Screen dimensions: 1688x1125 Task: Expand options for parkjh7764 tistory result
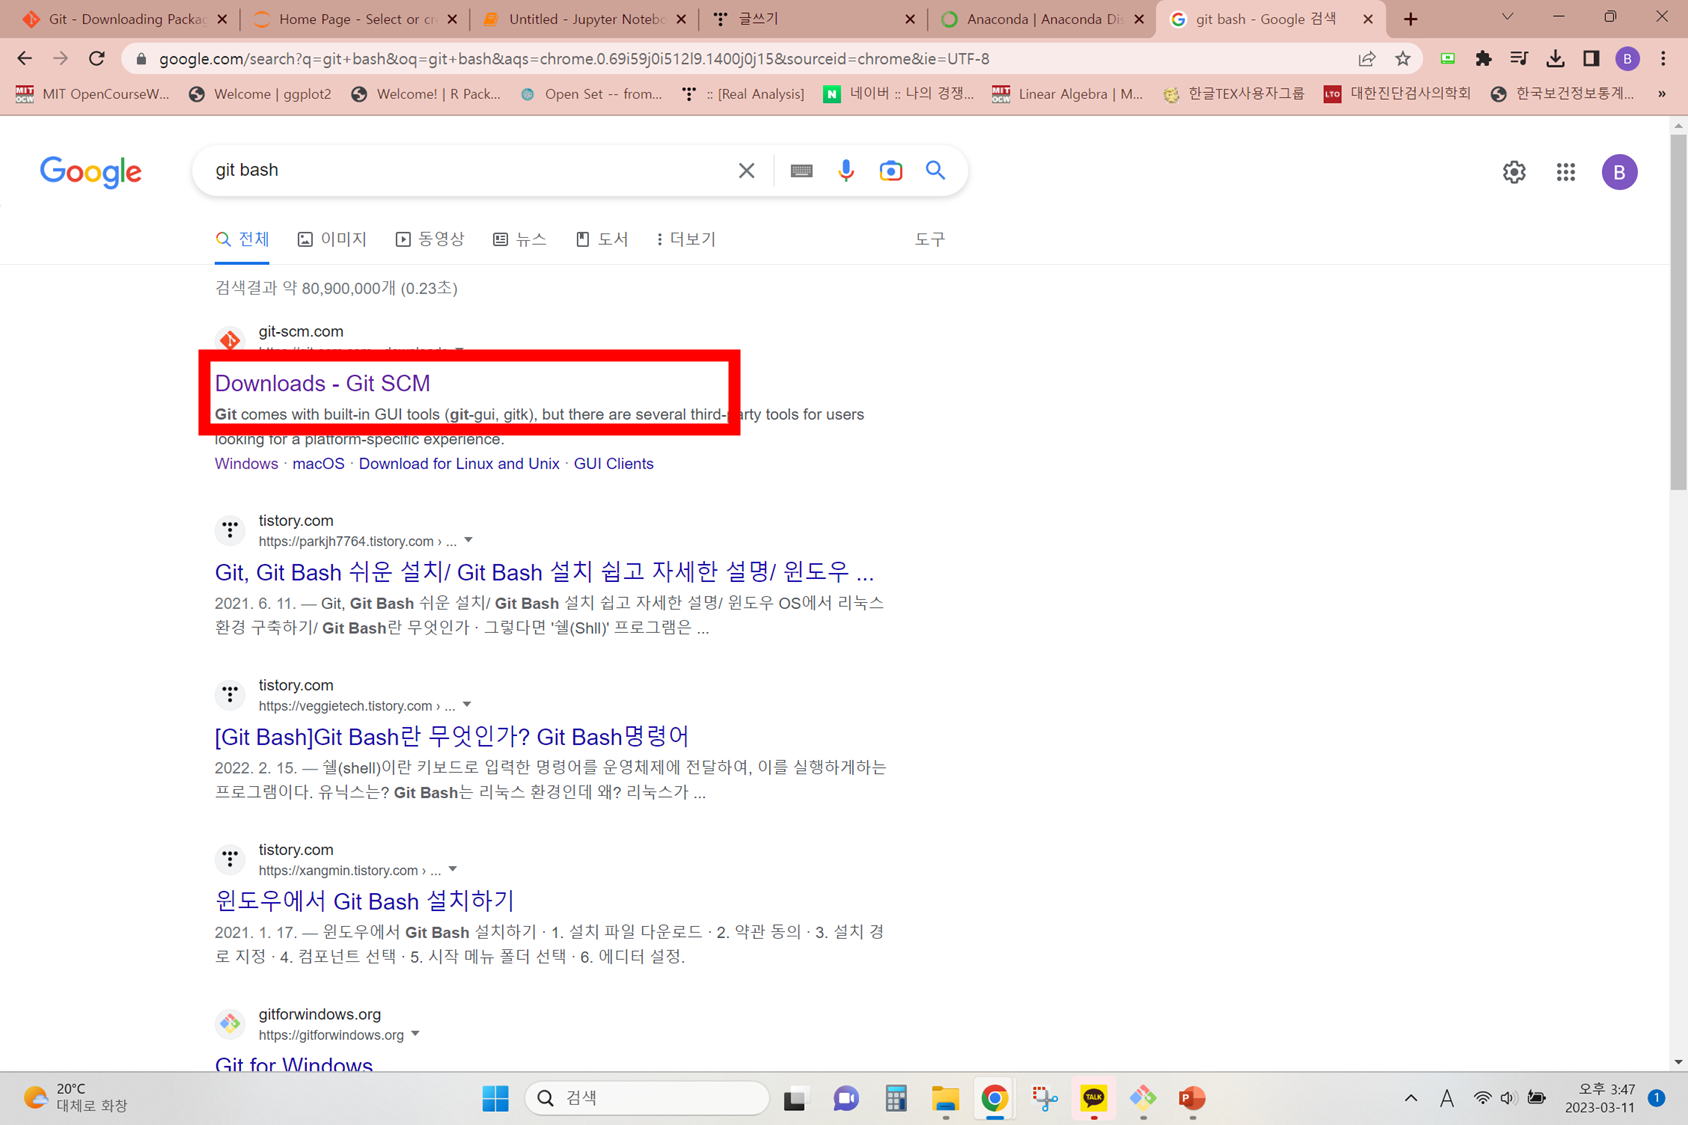pos(468,541)
